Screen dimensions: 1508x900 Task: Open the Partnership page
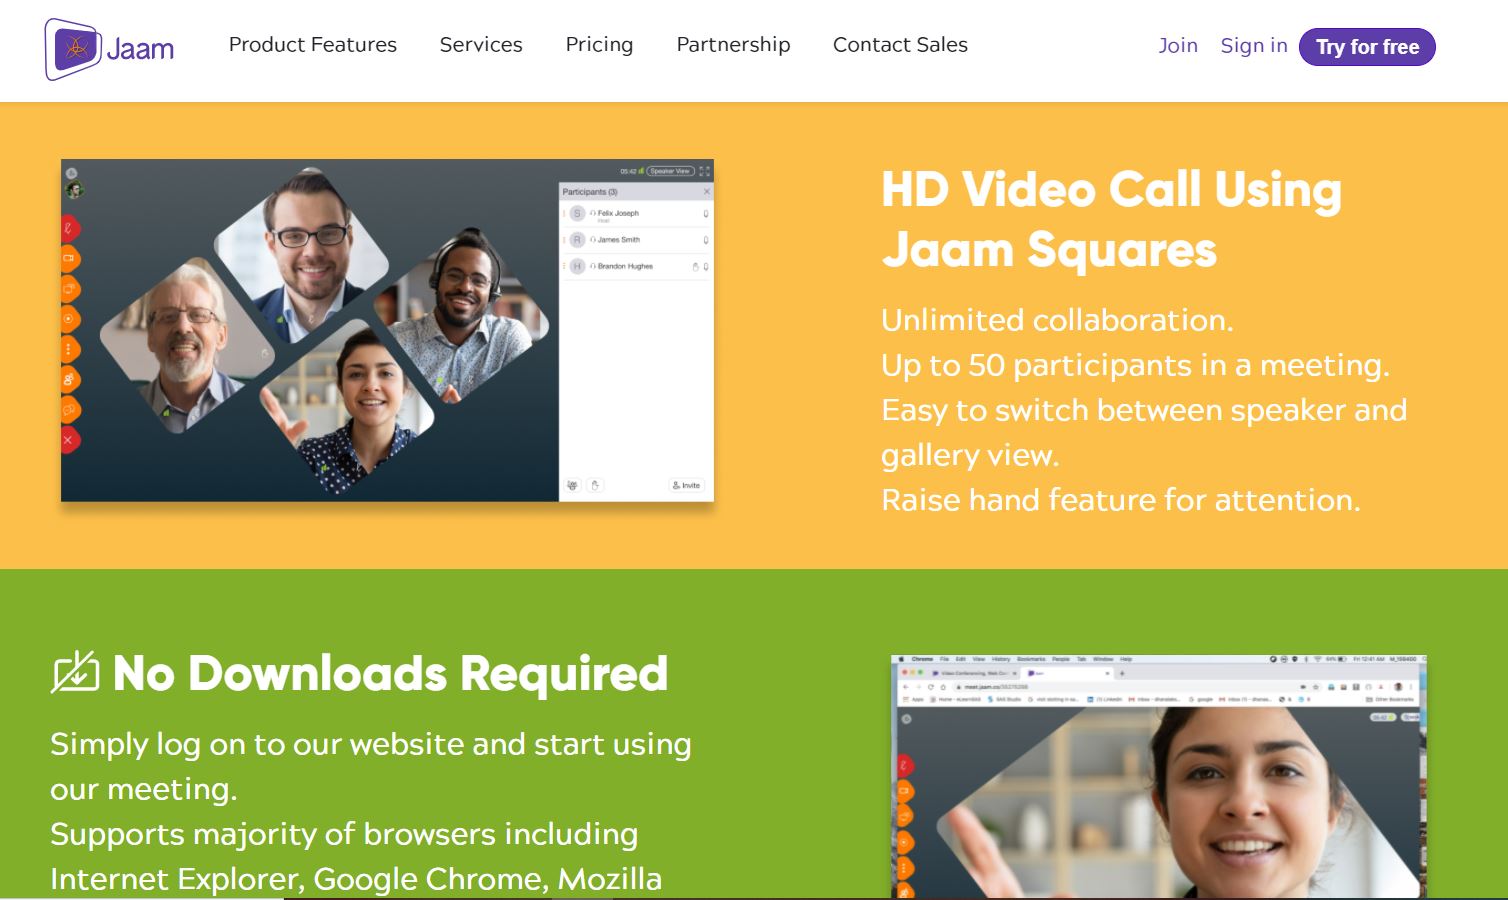coord(733,45)
